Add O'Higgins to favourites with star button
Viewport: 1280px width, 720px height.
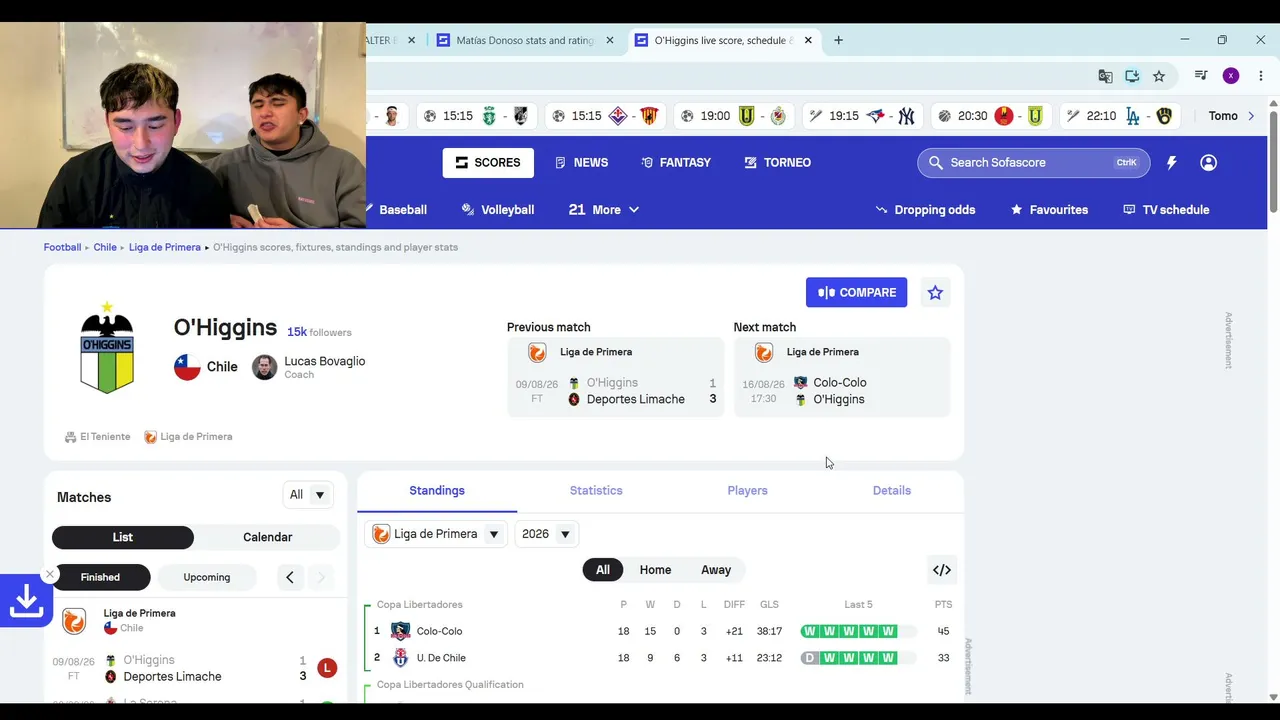(x=935, y=292)
